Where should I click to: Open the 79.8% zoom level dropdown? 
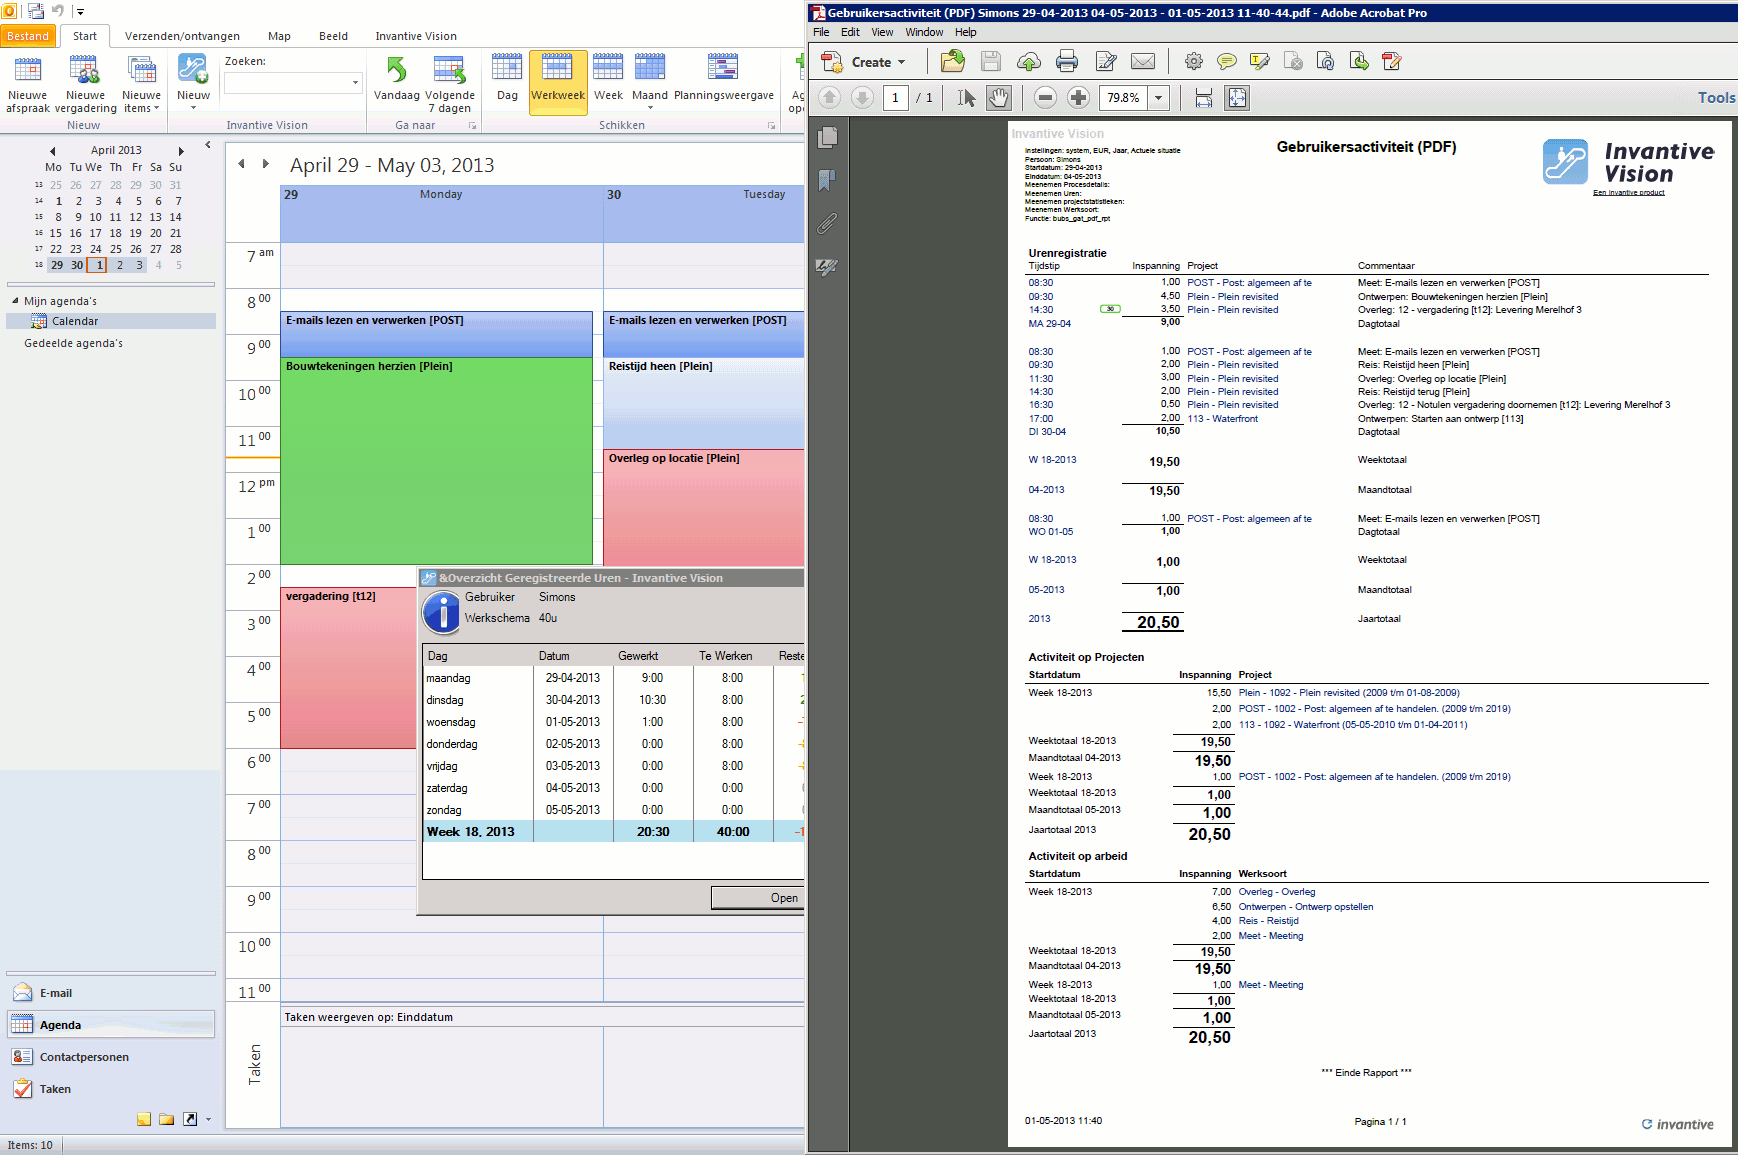click(1159, 98)
